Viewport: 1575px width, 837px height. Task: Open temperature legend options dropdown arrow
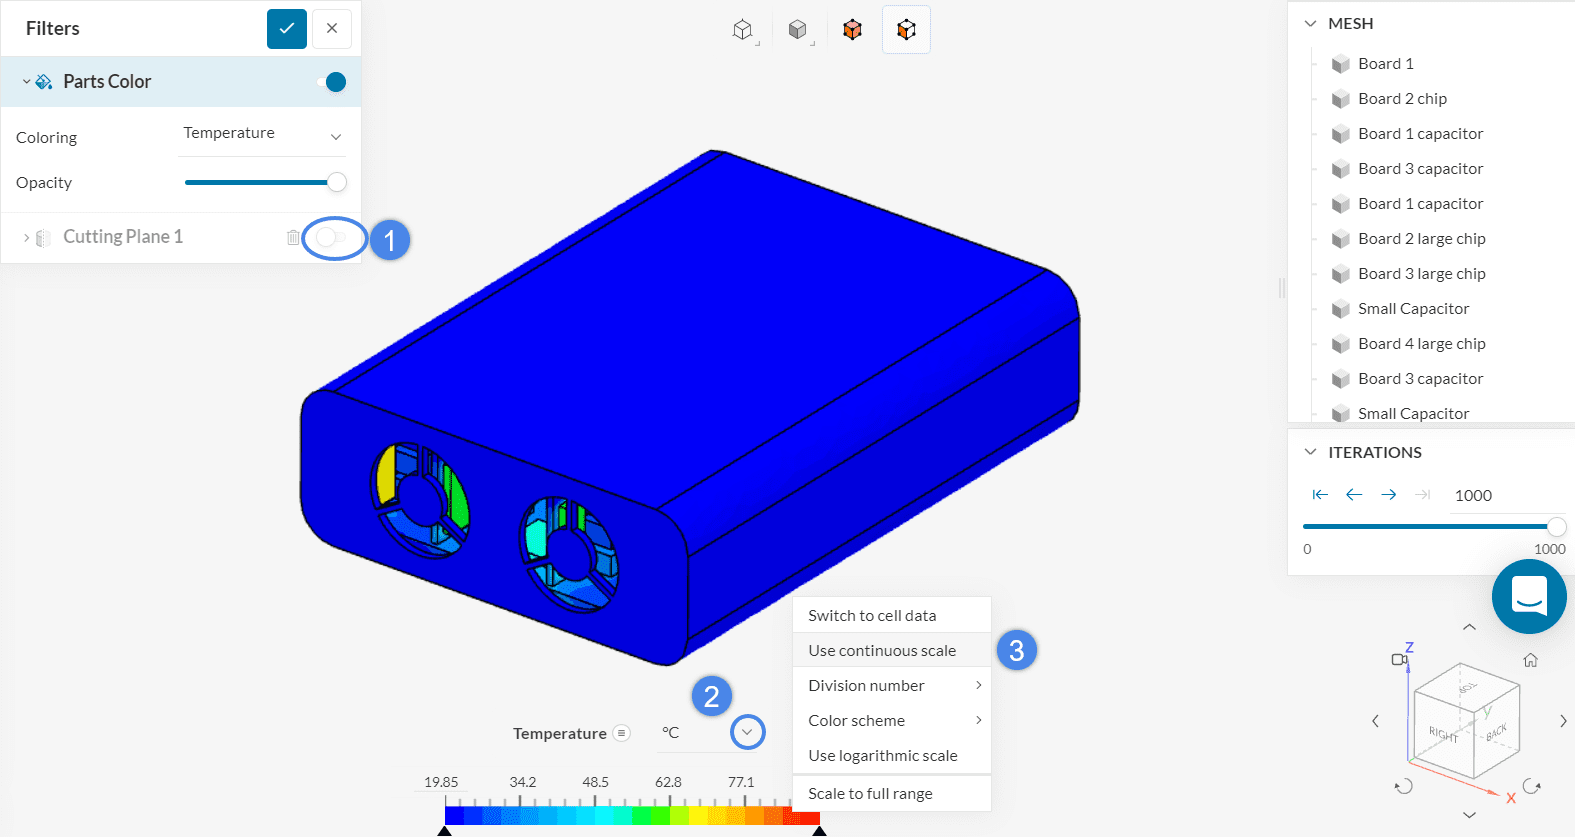pos(747,732)
